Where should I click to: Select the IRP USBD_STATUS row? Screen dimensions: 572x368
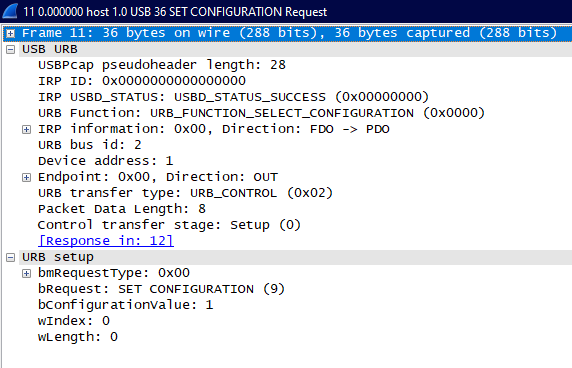click(233, 97)
